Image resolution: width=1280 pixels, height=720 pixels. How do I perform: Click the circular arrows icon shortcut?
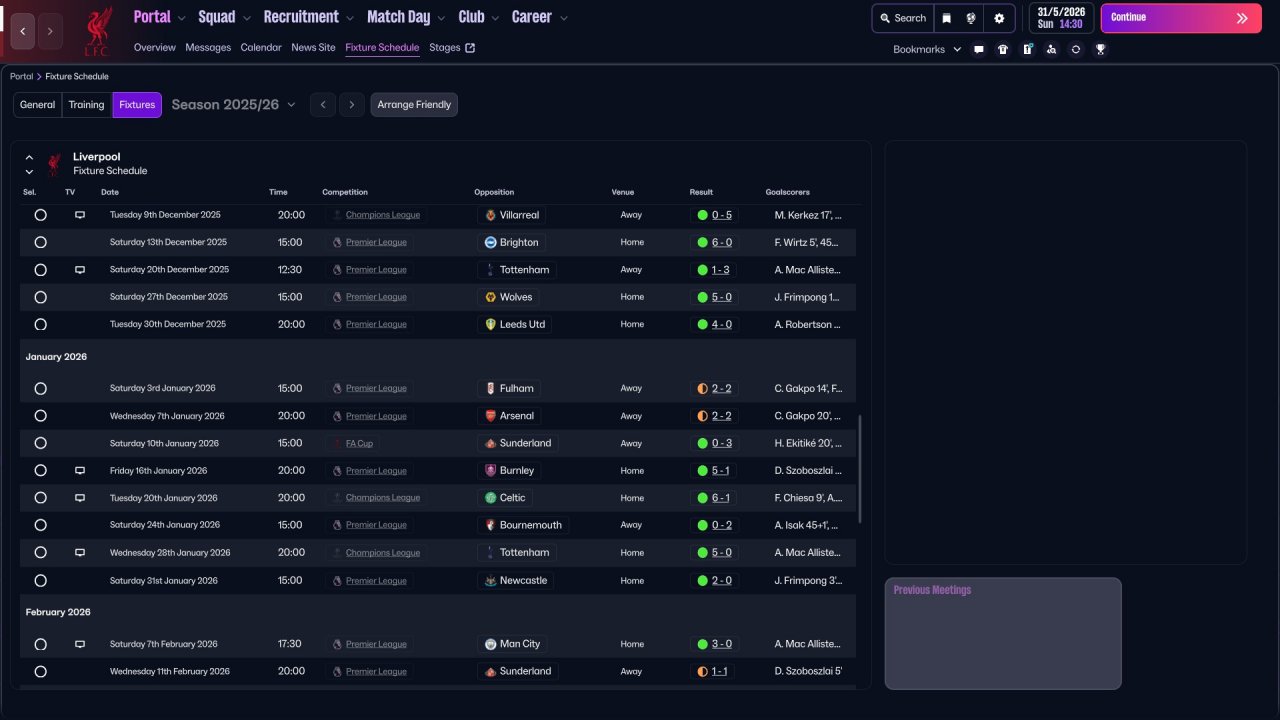(x=1076, y=49)
